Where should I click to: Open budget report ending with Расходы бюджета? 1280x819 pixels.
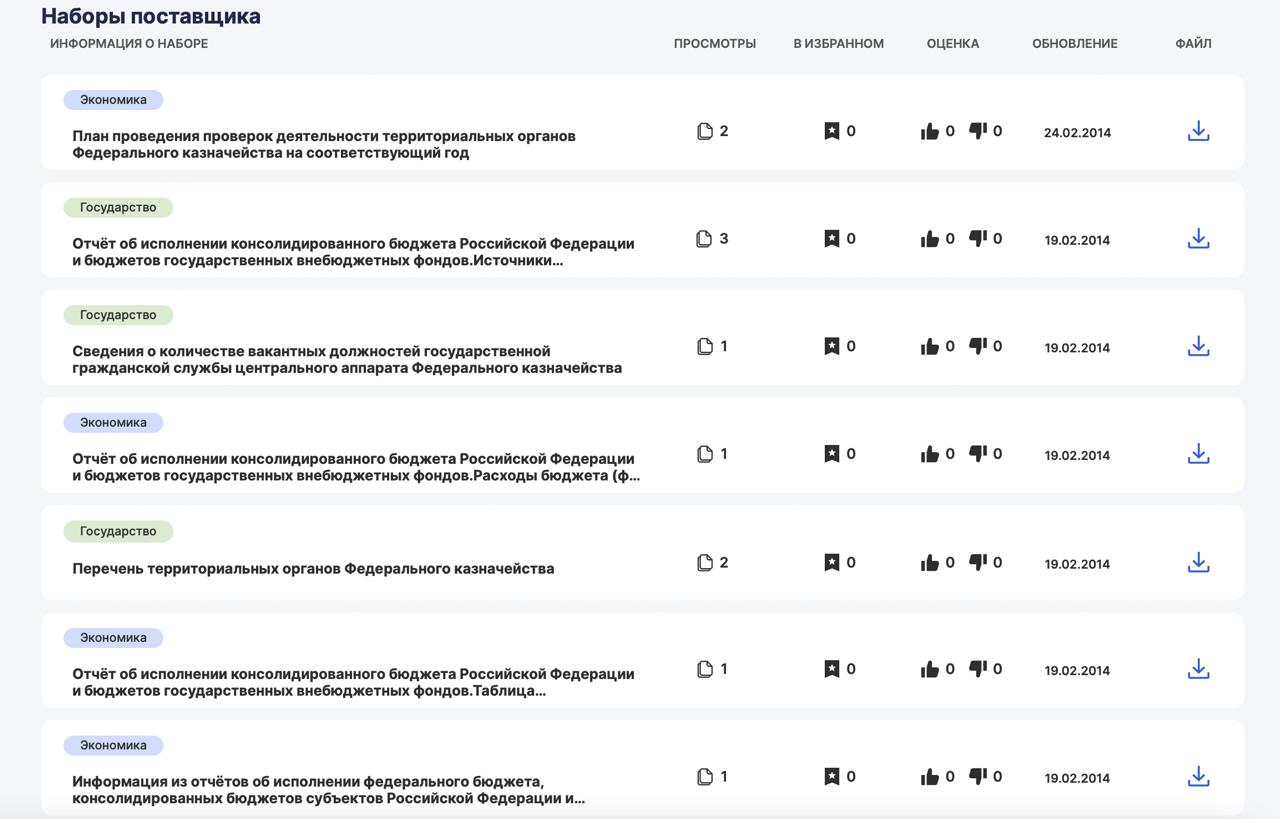click(356, 467)
